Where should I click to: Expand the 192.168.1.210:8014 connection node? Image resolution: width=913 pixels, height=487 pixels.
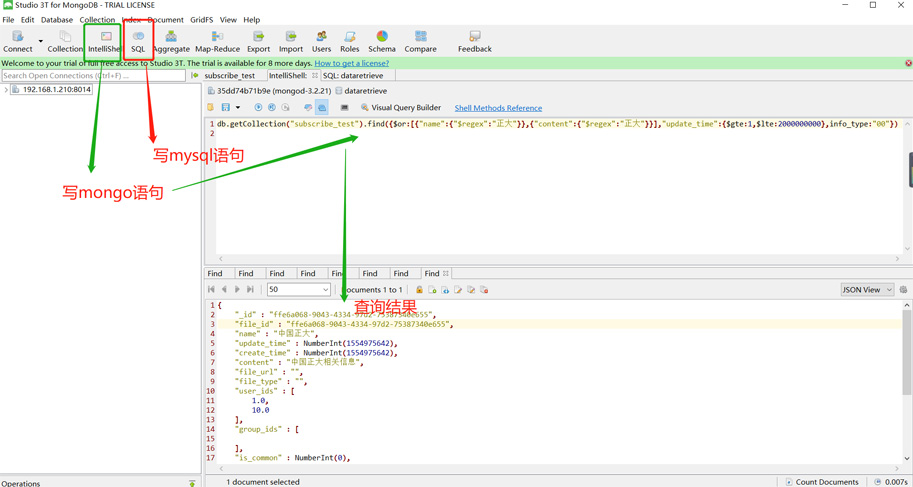coord(6,90)
